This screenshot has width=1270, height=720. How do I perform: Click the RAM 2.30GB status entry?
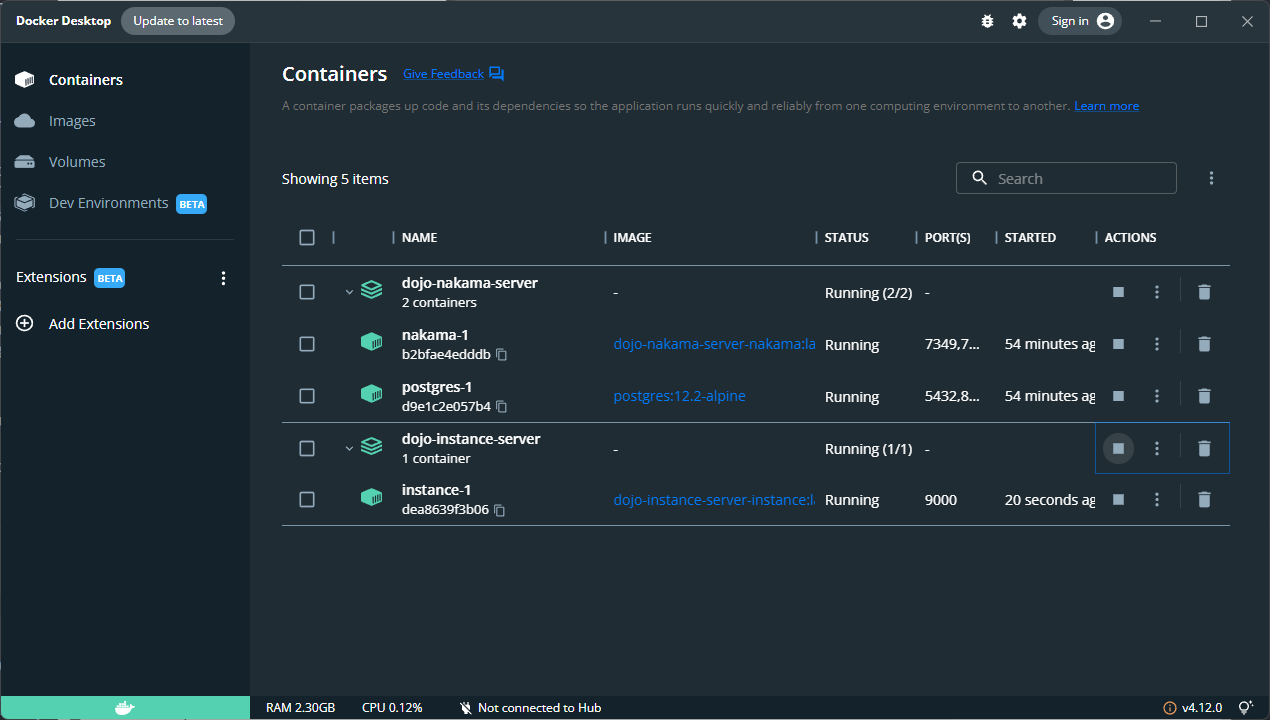click(300, 708)
